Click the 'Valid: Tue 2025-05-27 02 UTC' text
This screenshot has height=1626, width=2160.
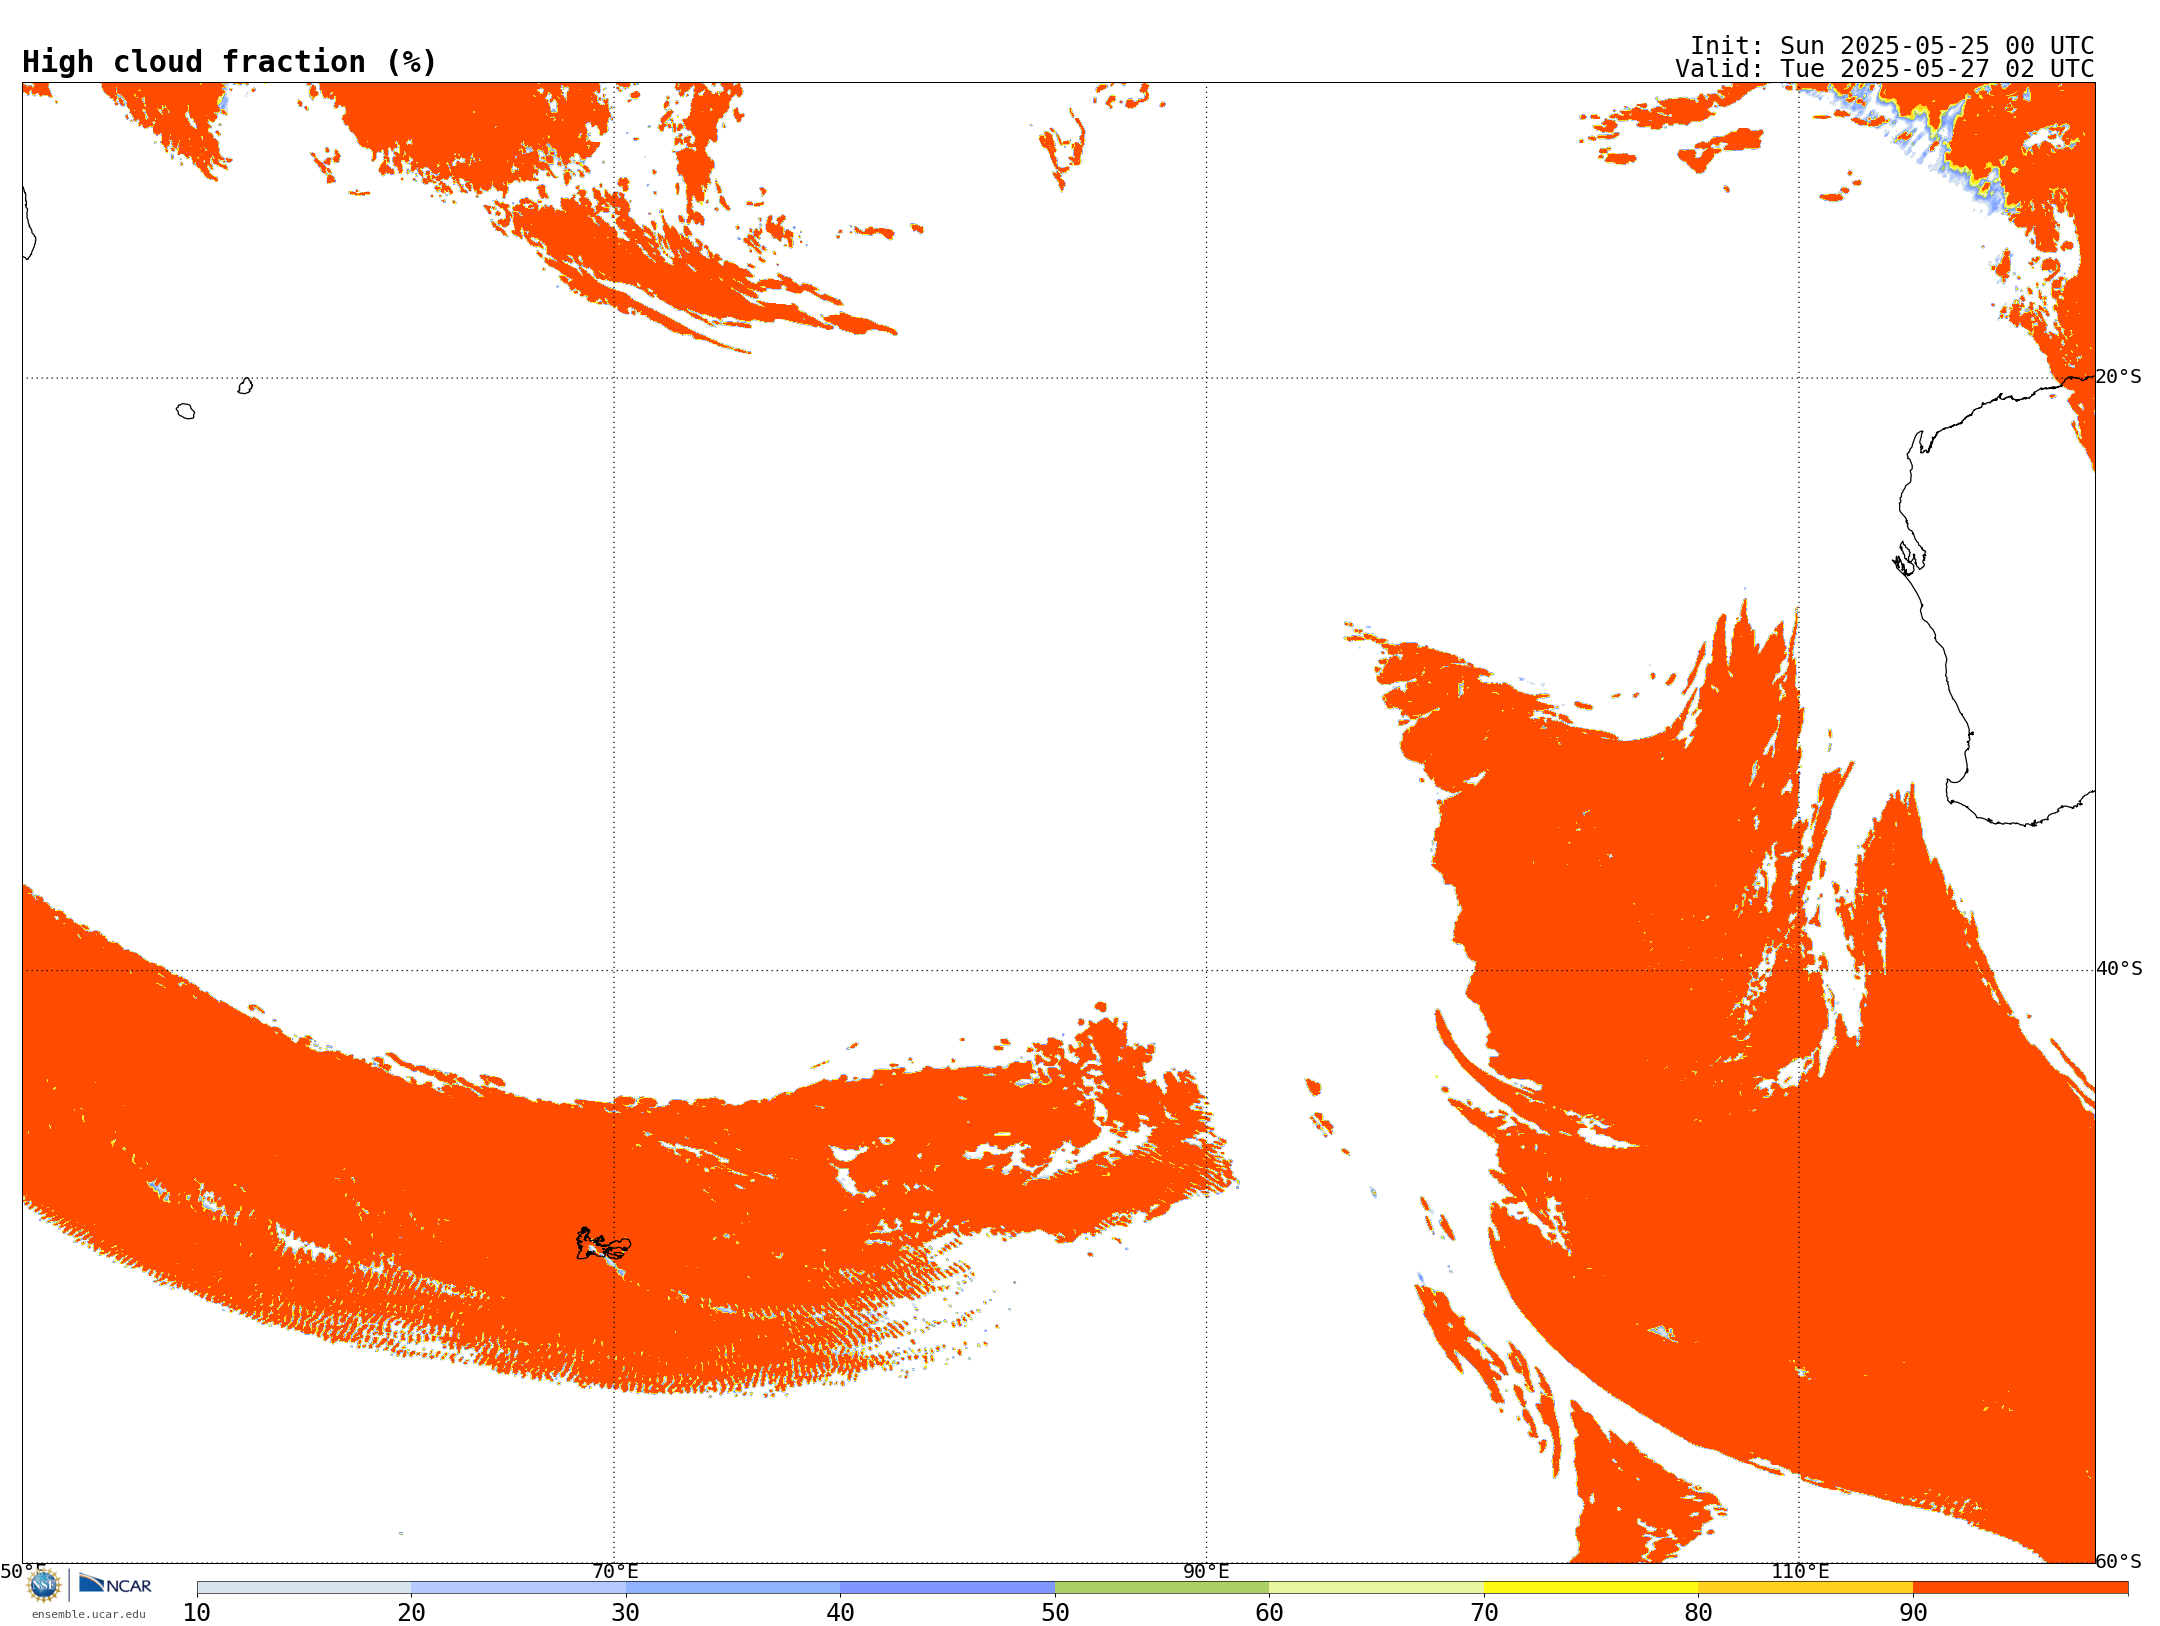coord(1885,69)
